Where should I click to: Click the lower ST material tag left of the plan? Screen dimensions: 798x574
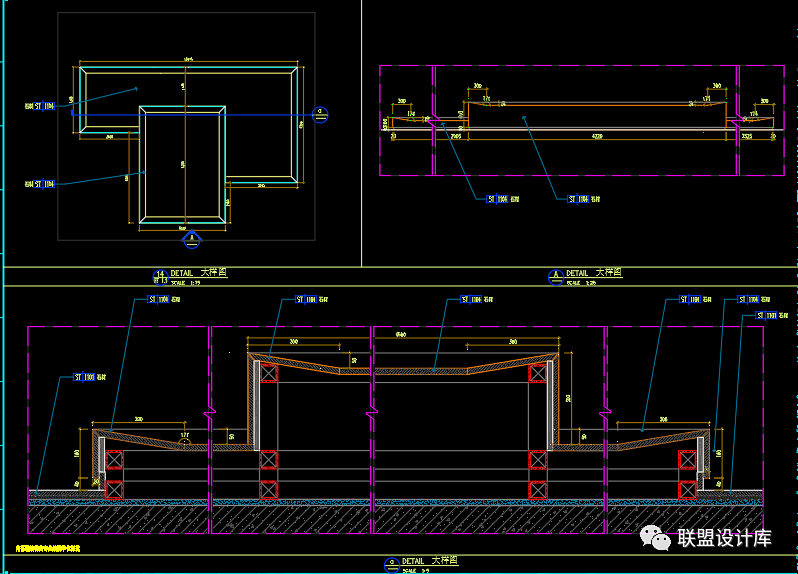click(40, 184)
